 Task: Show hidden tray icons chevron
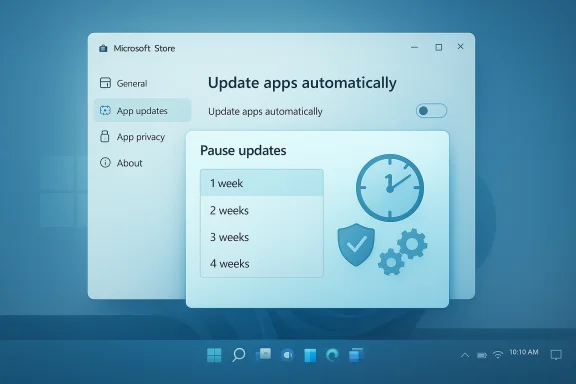tap(465, 355)
